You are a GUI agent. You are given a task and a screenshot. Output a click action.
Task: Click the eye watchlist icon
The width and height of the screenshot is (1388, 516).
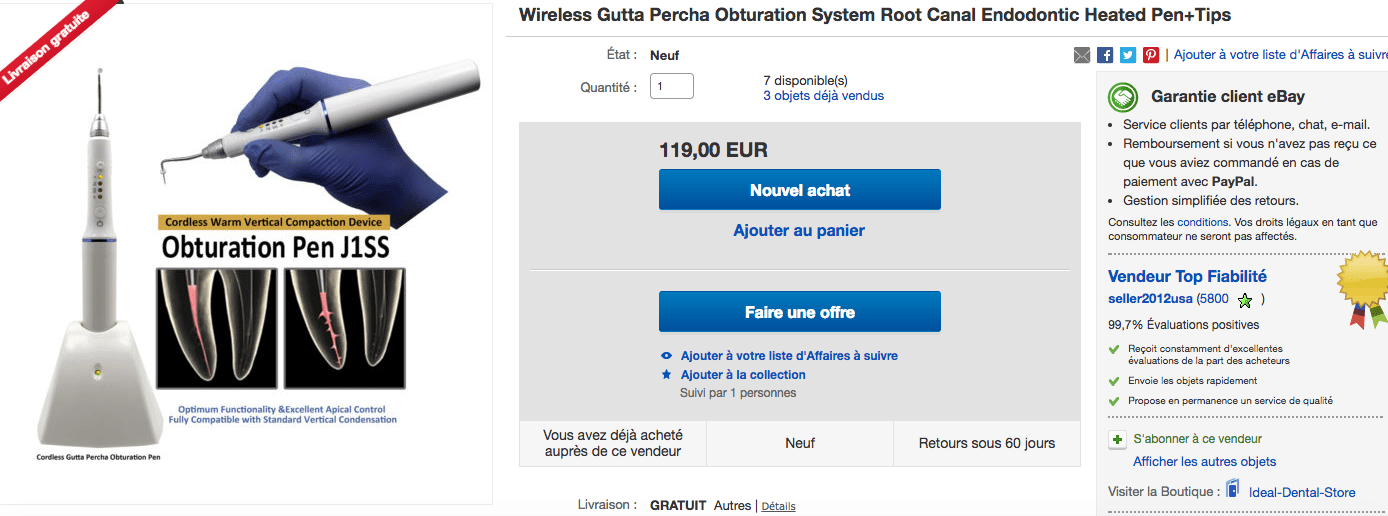click(667, 356)
